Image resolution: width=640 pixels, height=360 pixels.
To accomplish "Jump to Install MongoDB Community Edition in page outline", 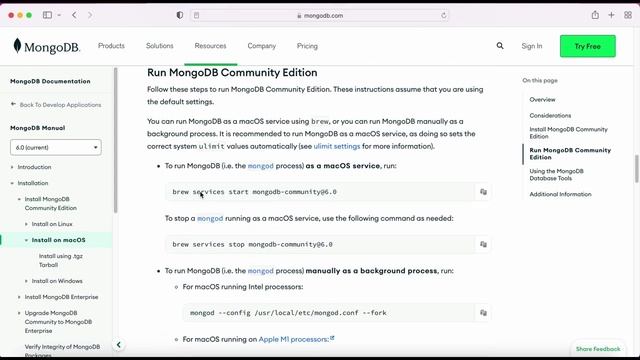I will click(568, 133).
